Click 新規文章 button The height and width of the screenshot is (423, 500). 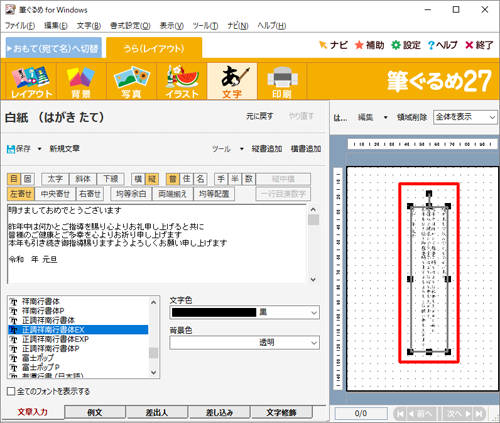click(x=65, y=149)
